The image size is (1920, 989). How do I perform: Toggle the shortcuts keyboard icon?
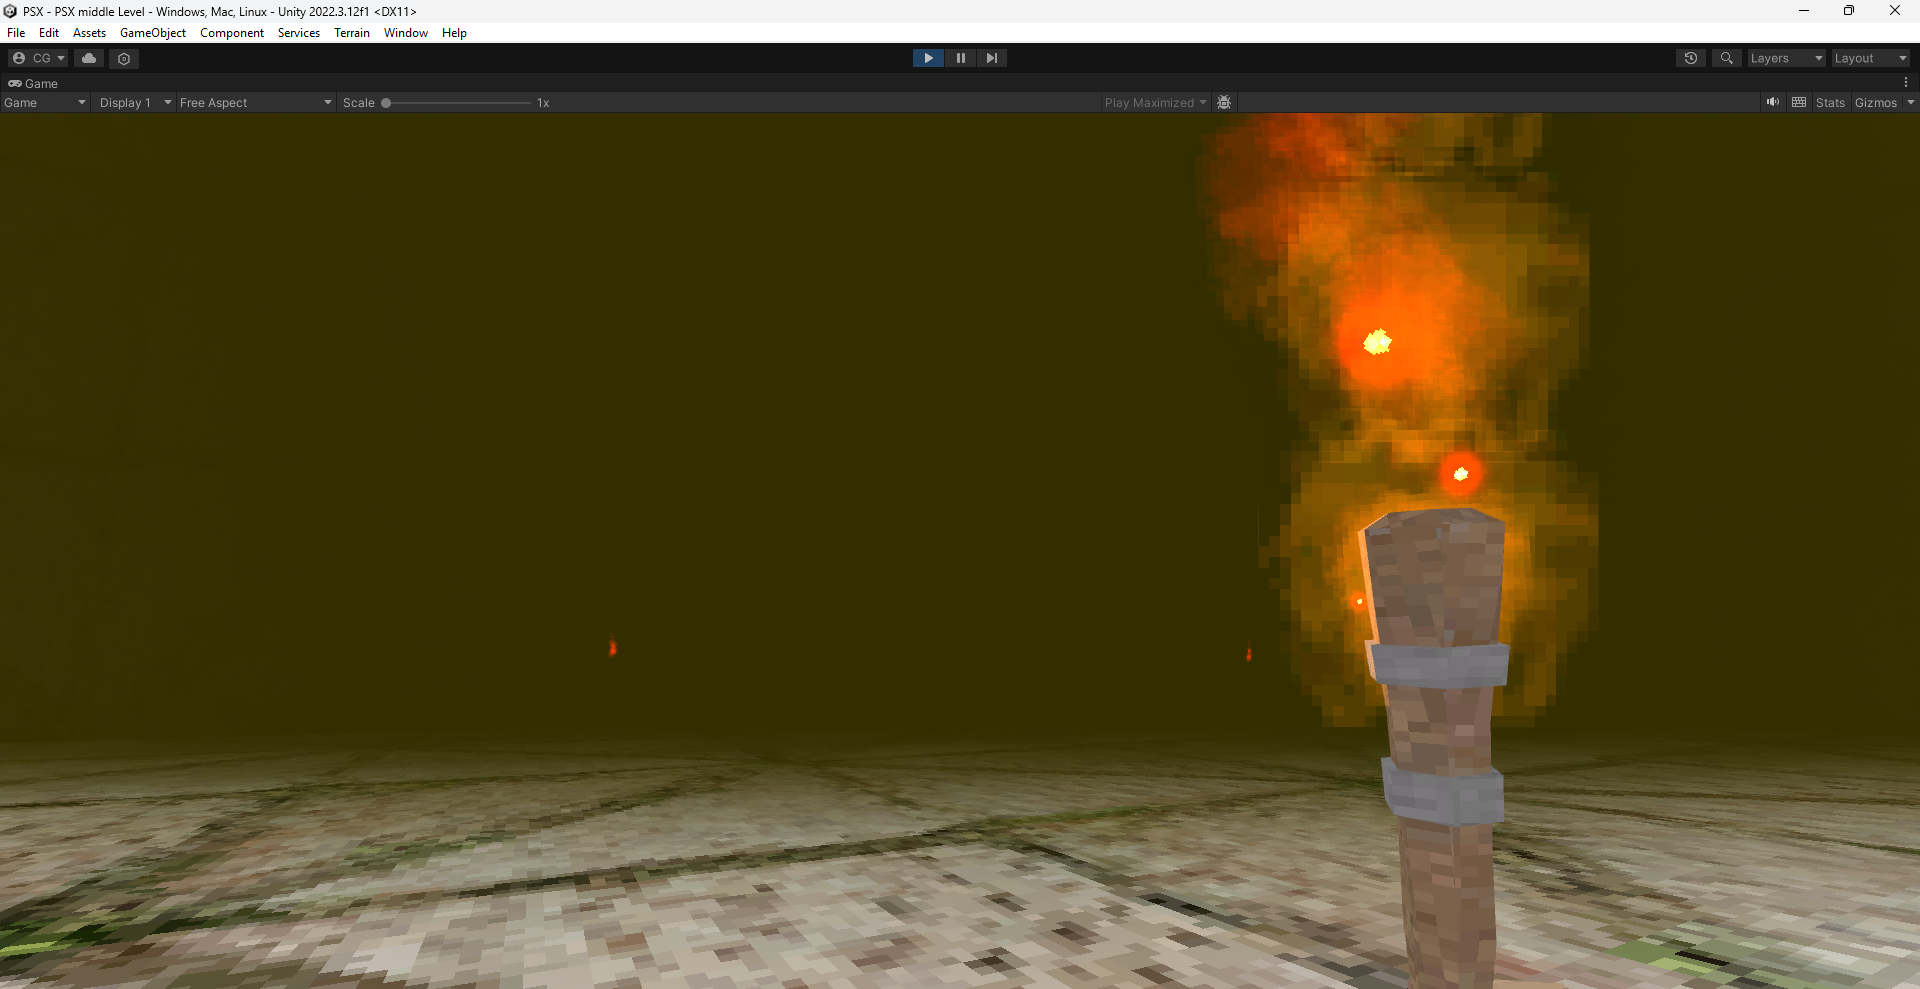point(1799,102)
